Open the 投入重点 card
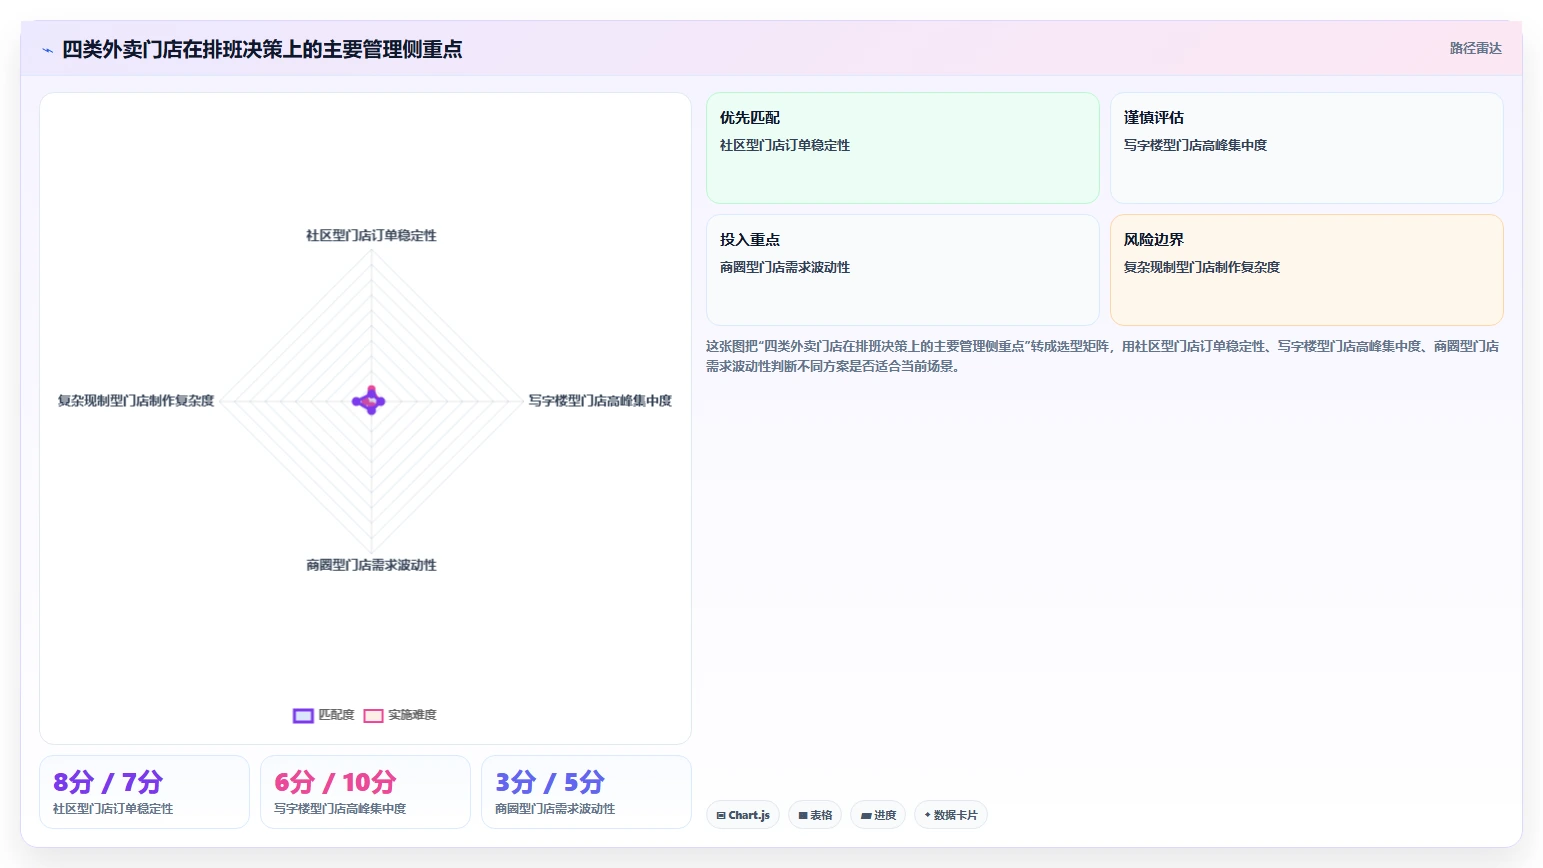Viewport: 1543px width, 868px height. point(902,270)
